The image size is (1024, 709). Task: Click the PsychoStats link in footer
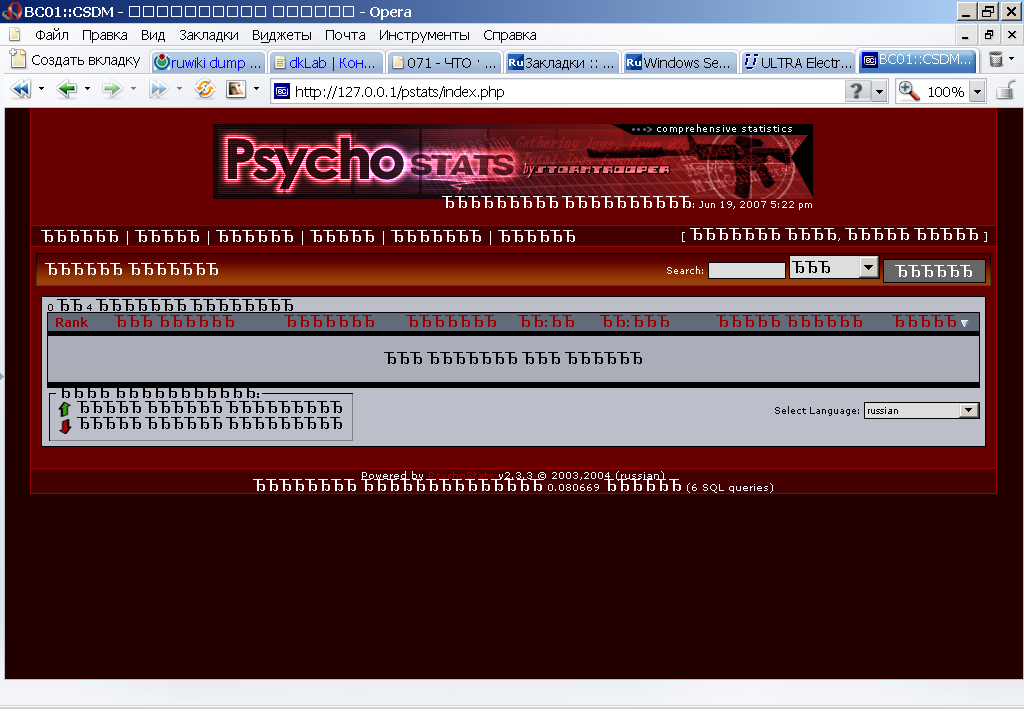461,475
